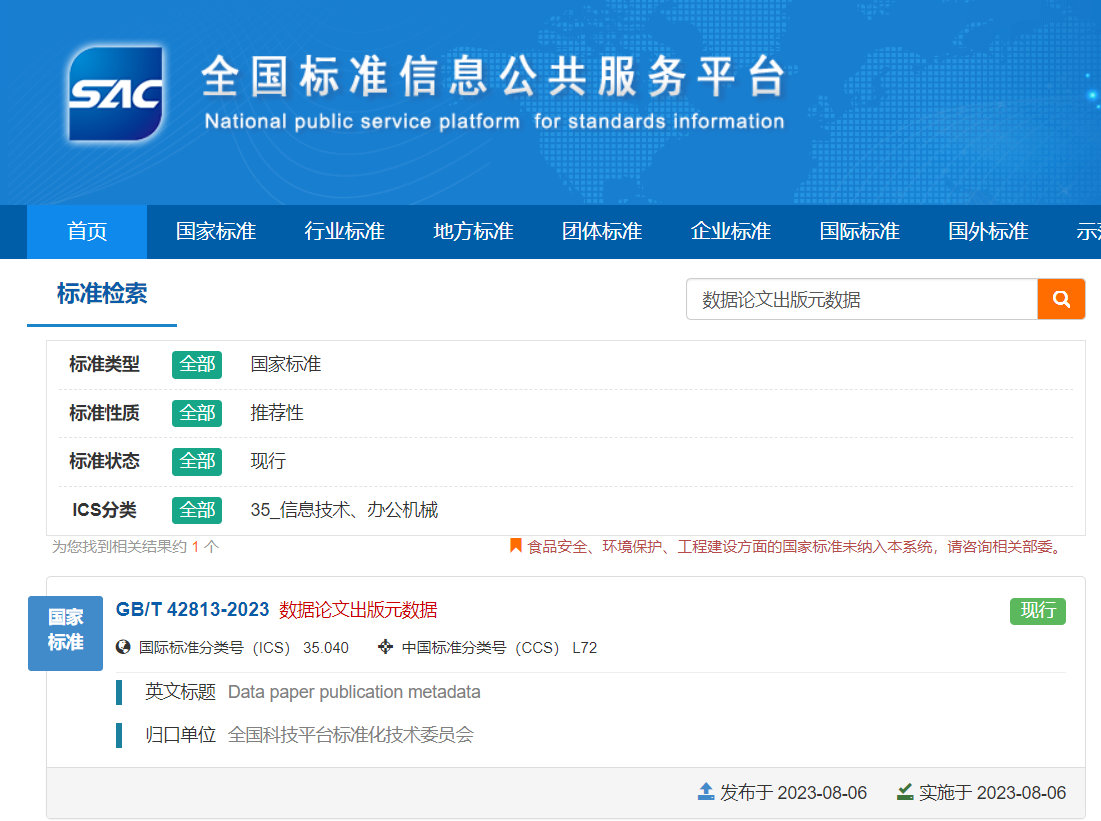Click the SAC logo icon

point(115,93)
